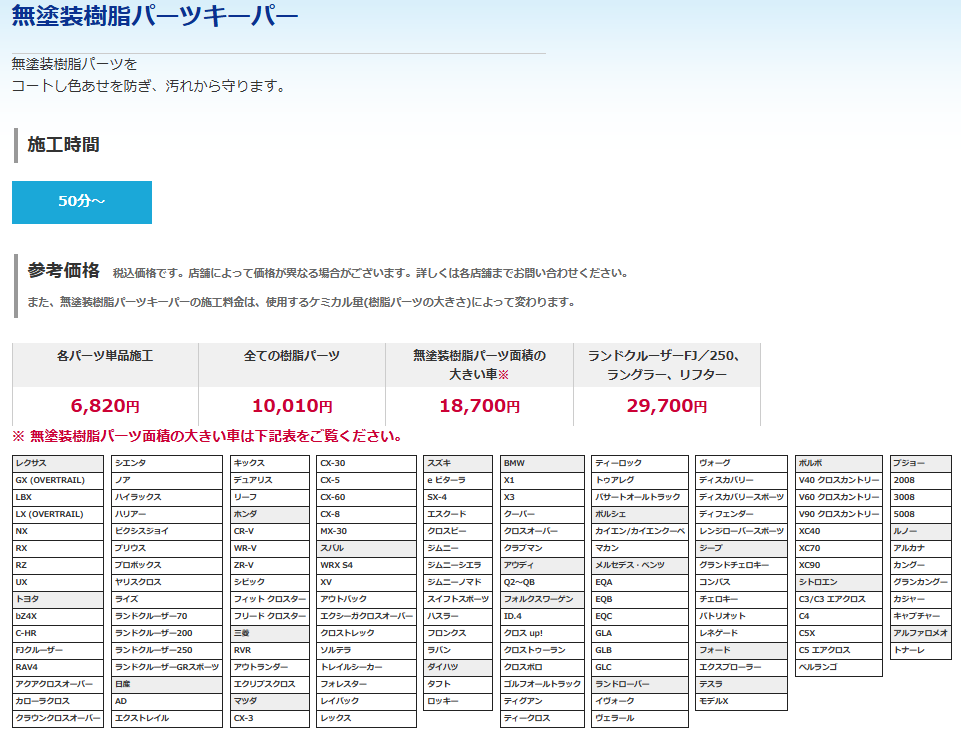Click the ディフェンダー cell
This screenshot has width=961, height=745.
(x=742, y=514)
